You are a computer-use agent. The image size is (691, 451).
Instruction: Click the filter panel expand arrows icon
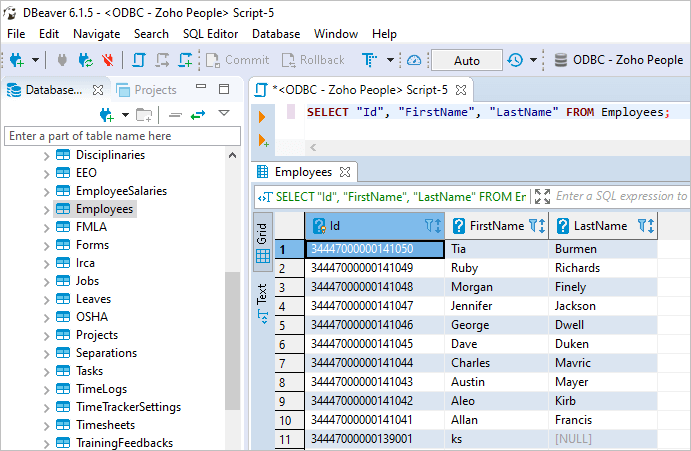click(542, 197)
